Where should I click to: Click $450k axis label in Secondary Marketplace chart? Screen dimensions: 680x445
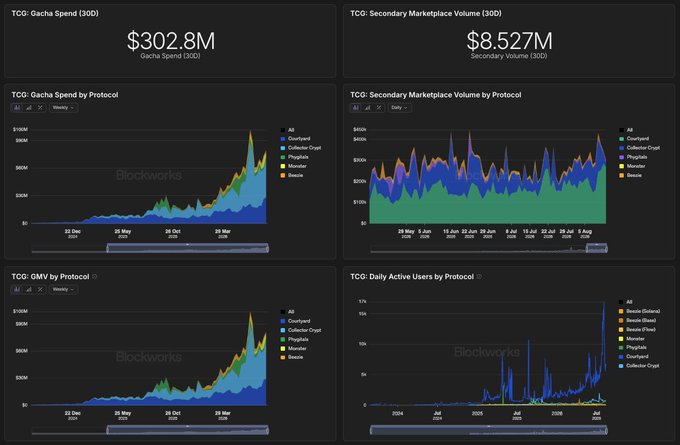pos(360,129)
